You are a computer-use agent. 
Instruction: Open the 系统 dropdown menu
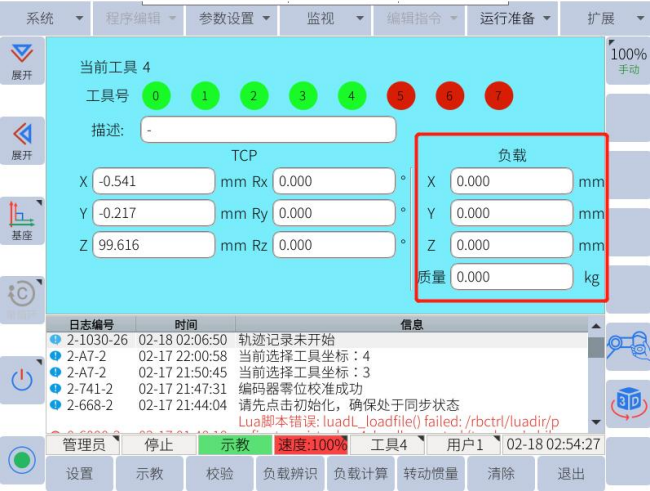coord(45,18)
